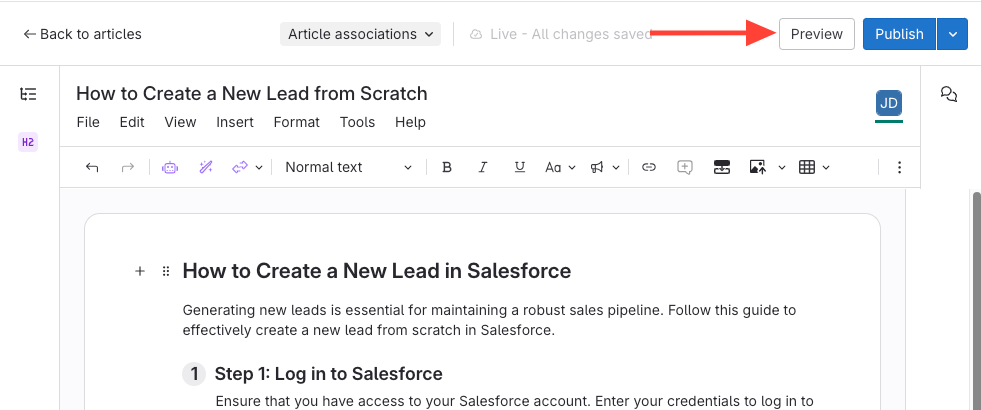This screenshot has height=410, width=981.
Task: Toggle underline formatting
Action: (x=518, y=167)
